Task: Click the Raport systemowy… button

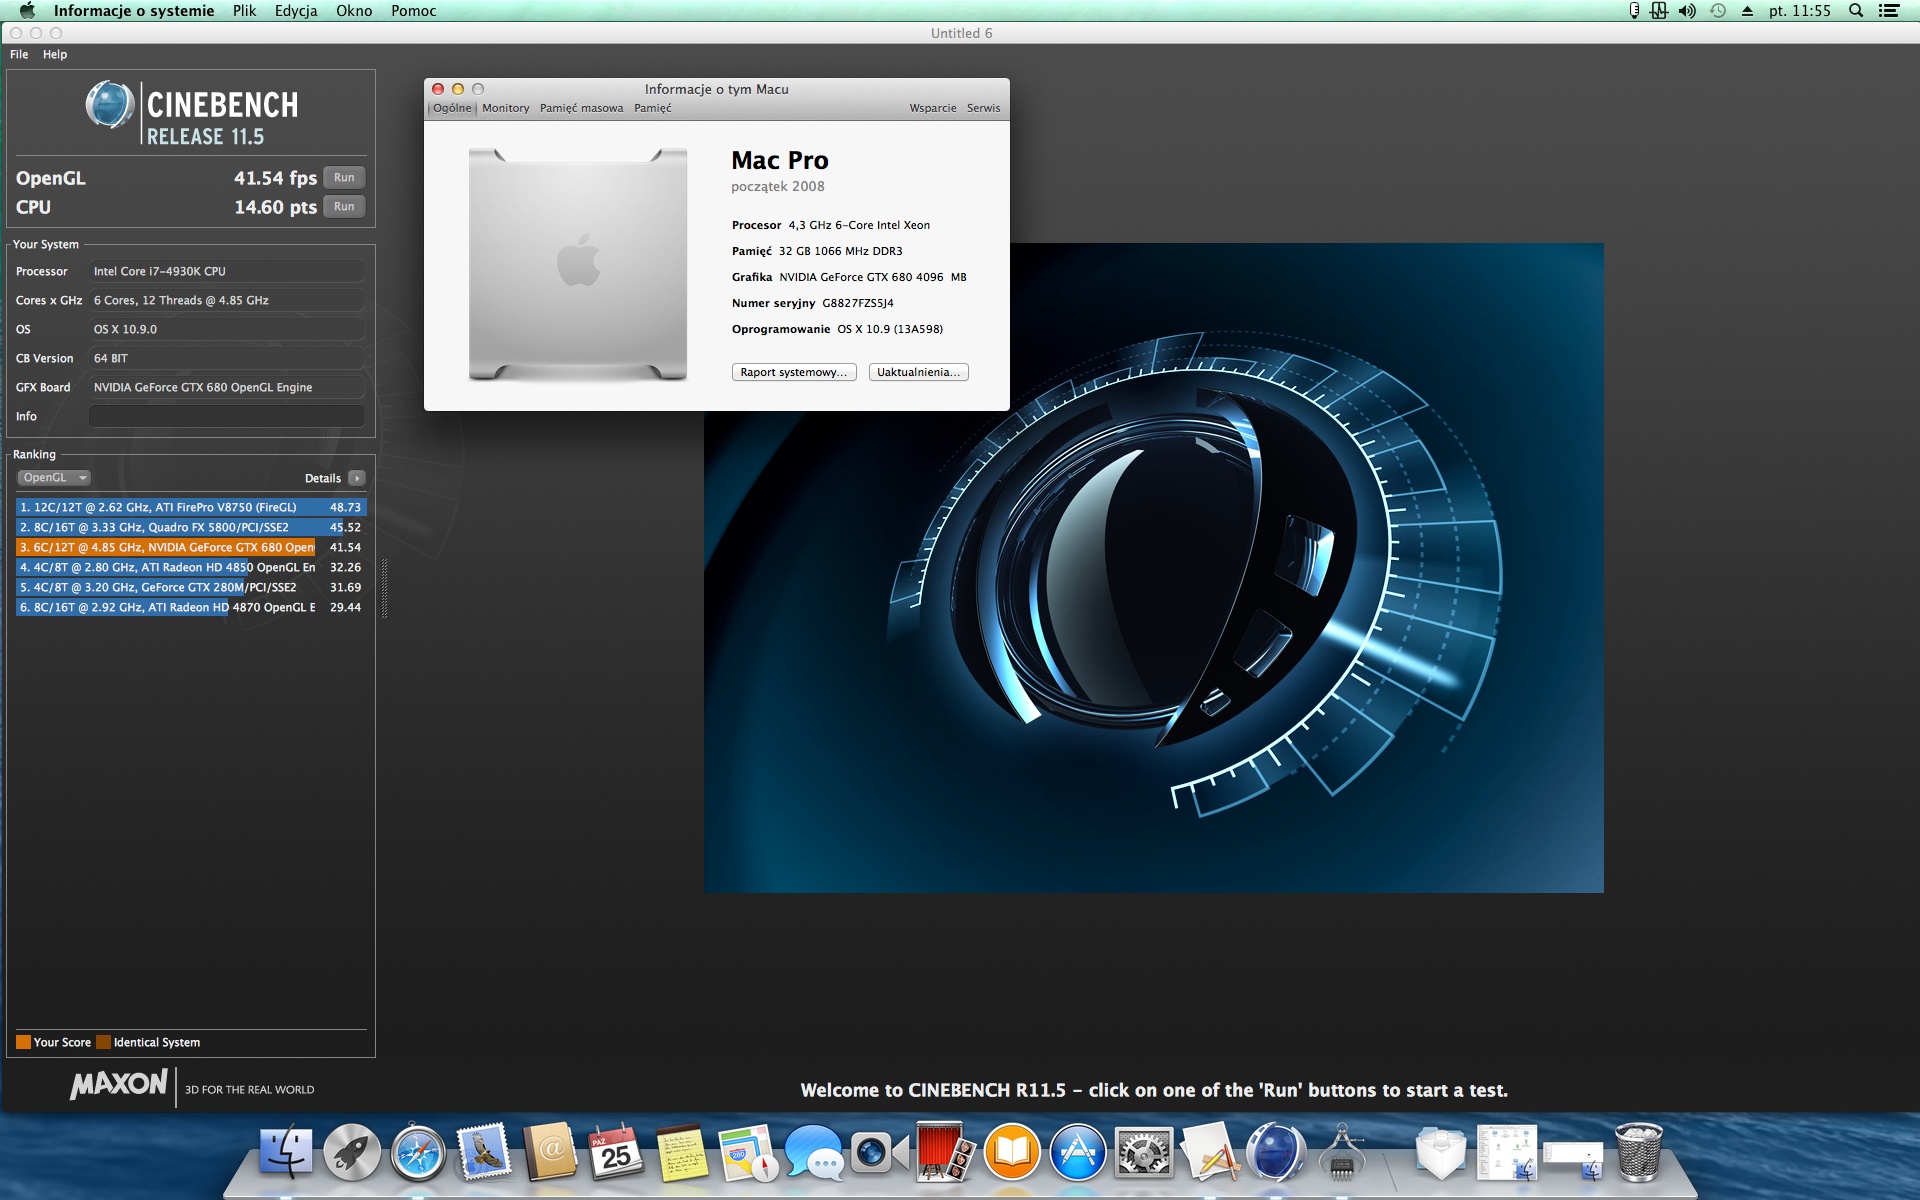Action: (794, 372)
